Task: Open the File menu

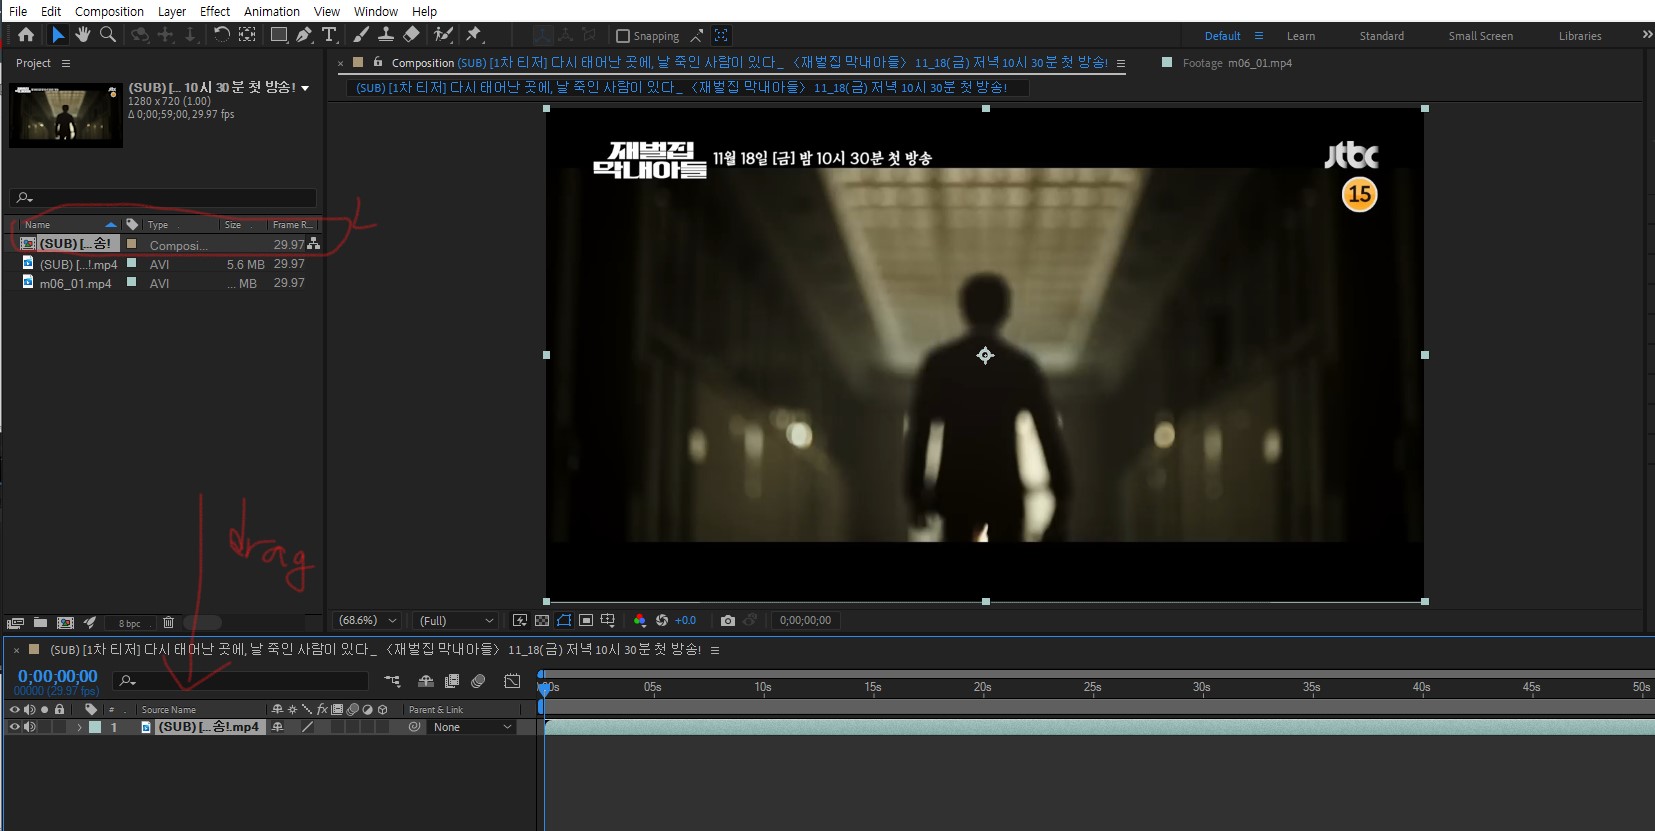Action: click(x=18, y=11)
